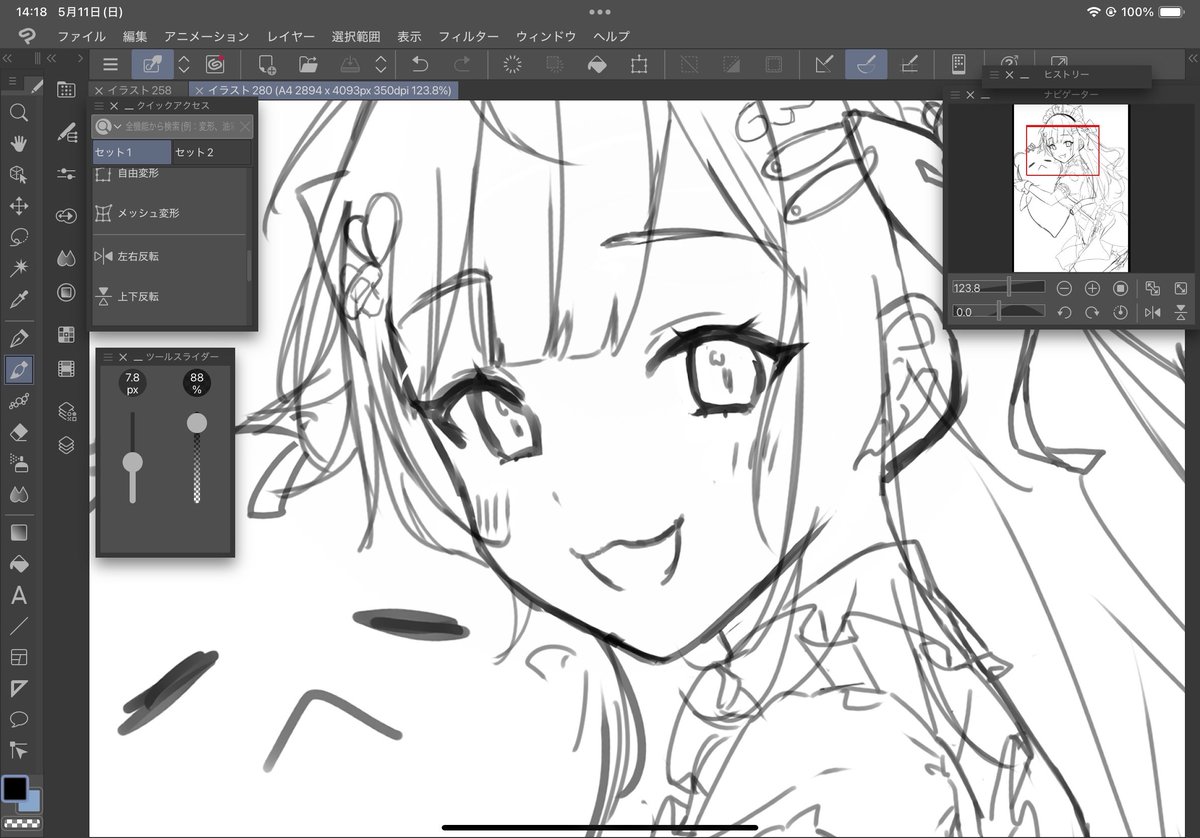Select the Correct Line tool

coord(18,750)
